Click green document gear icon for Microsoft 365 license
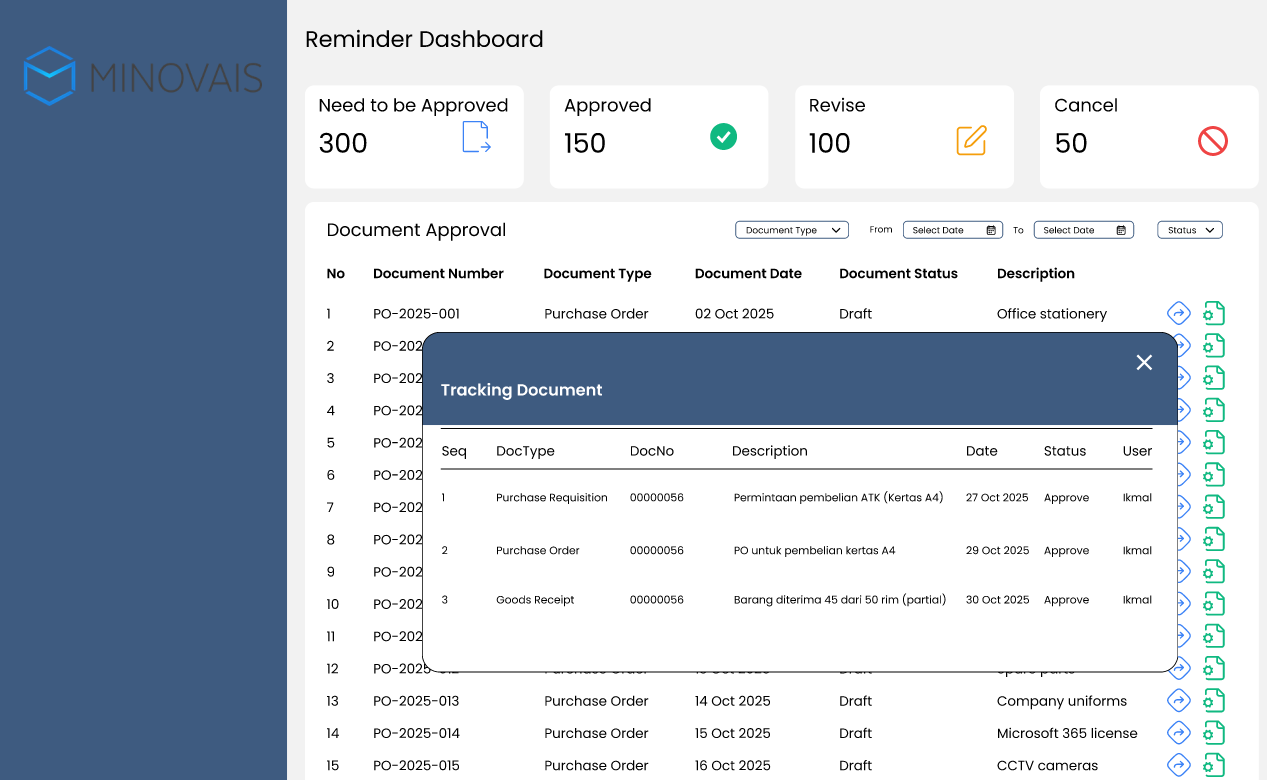Viewport: 1267px width, 780px height. point(1213,733)
